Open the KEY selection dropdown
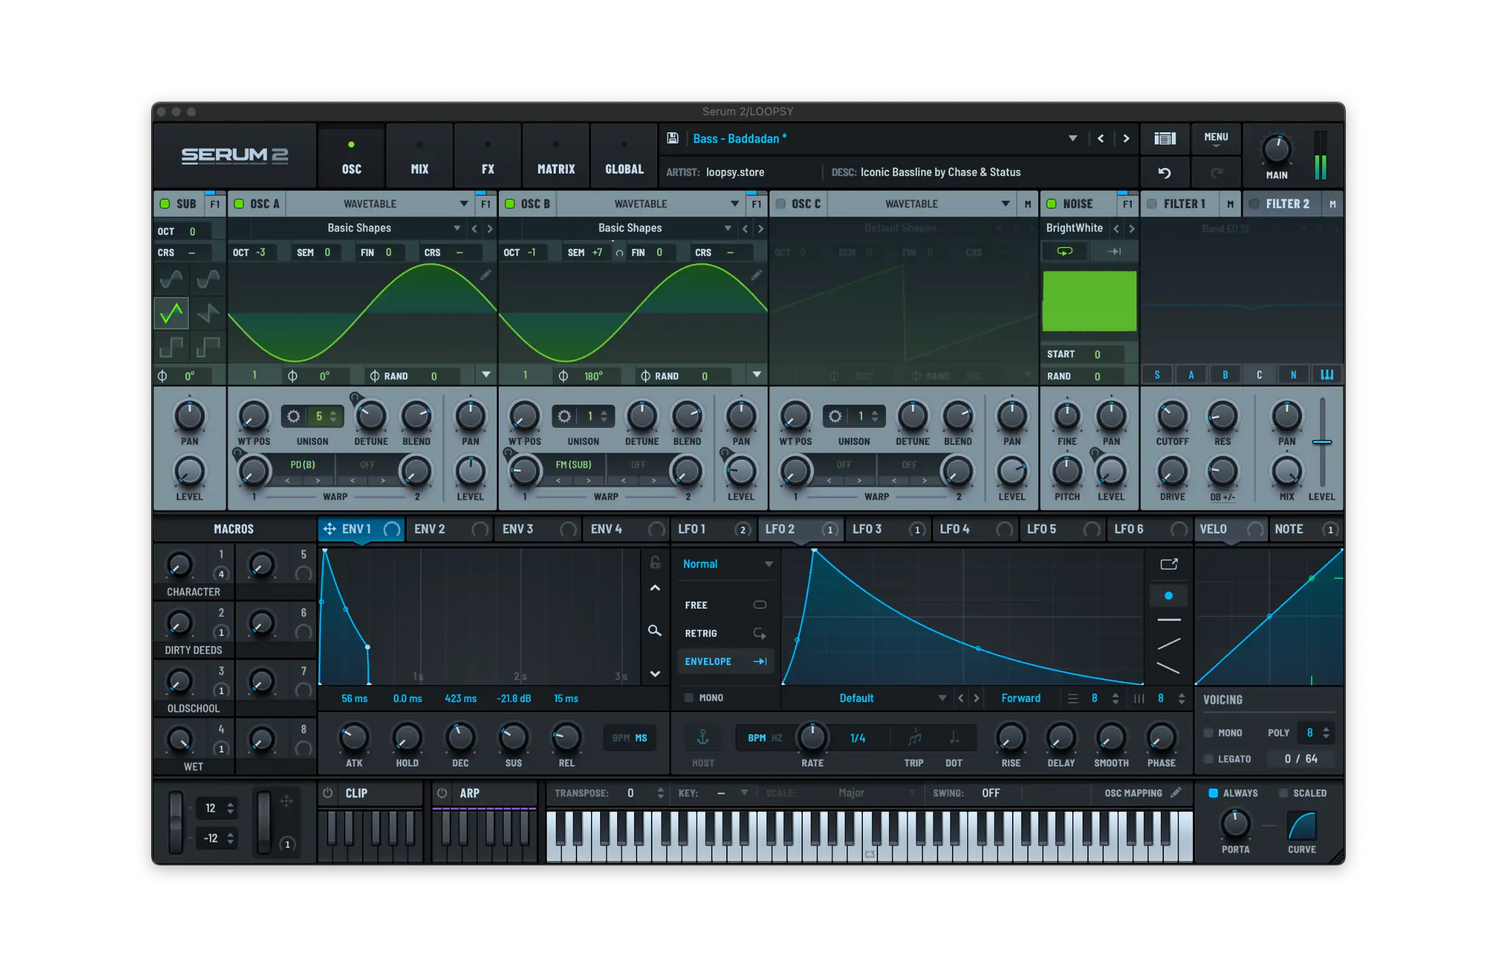 pos(744,793)
